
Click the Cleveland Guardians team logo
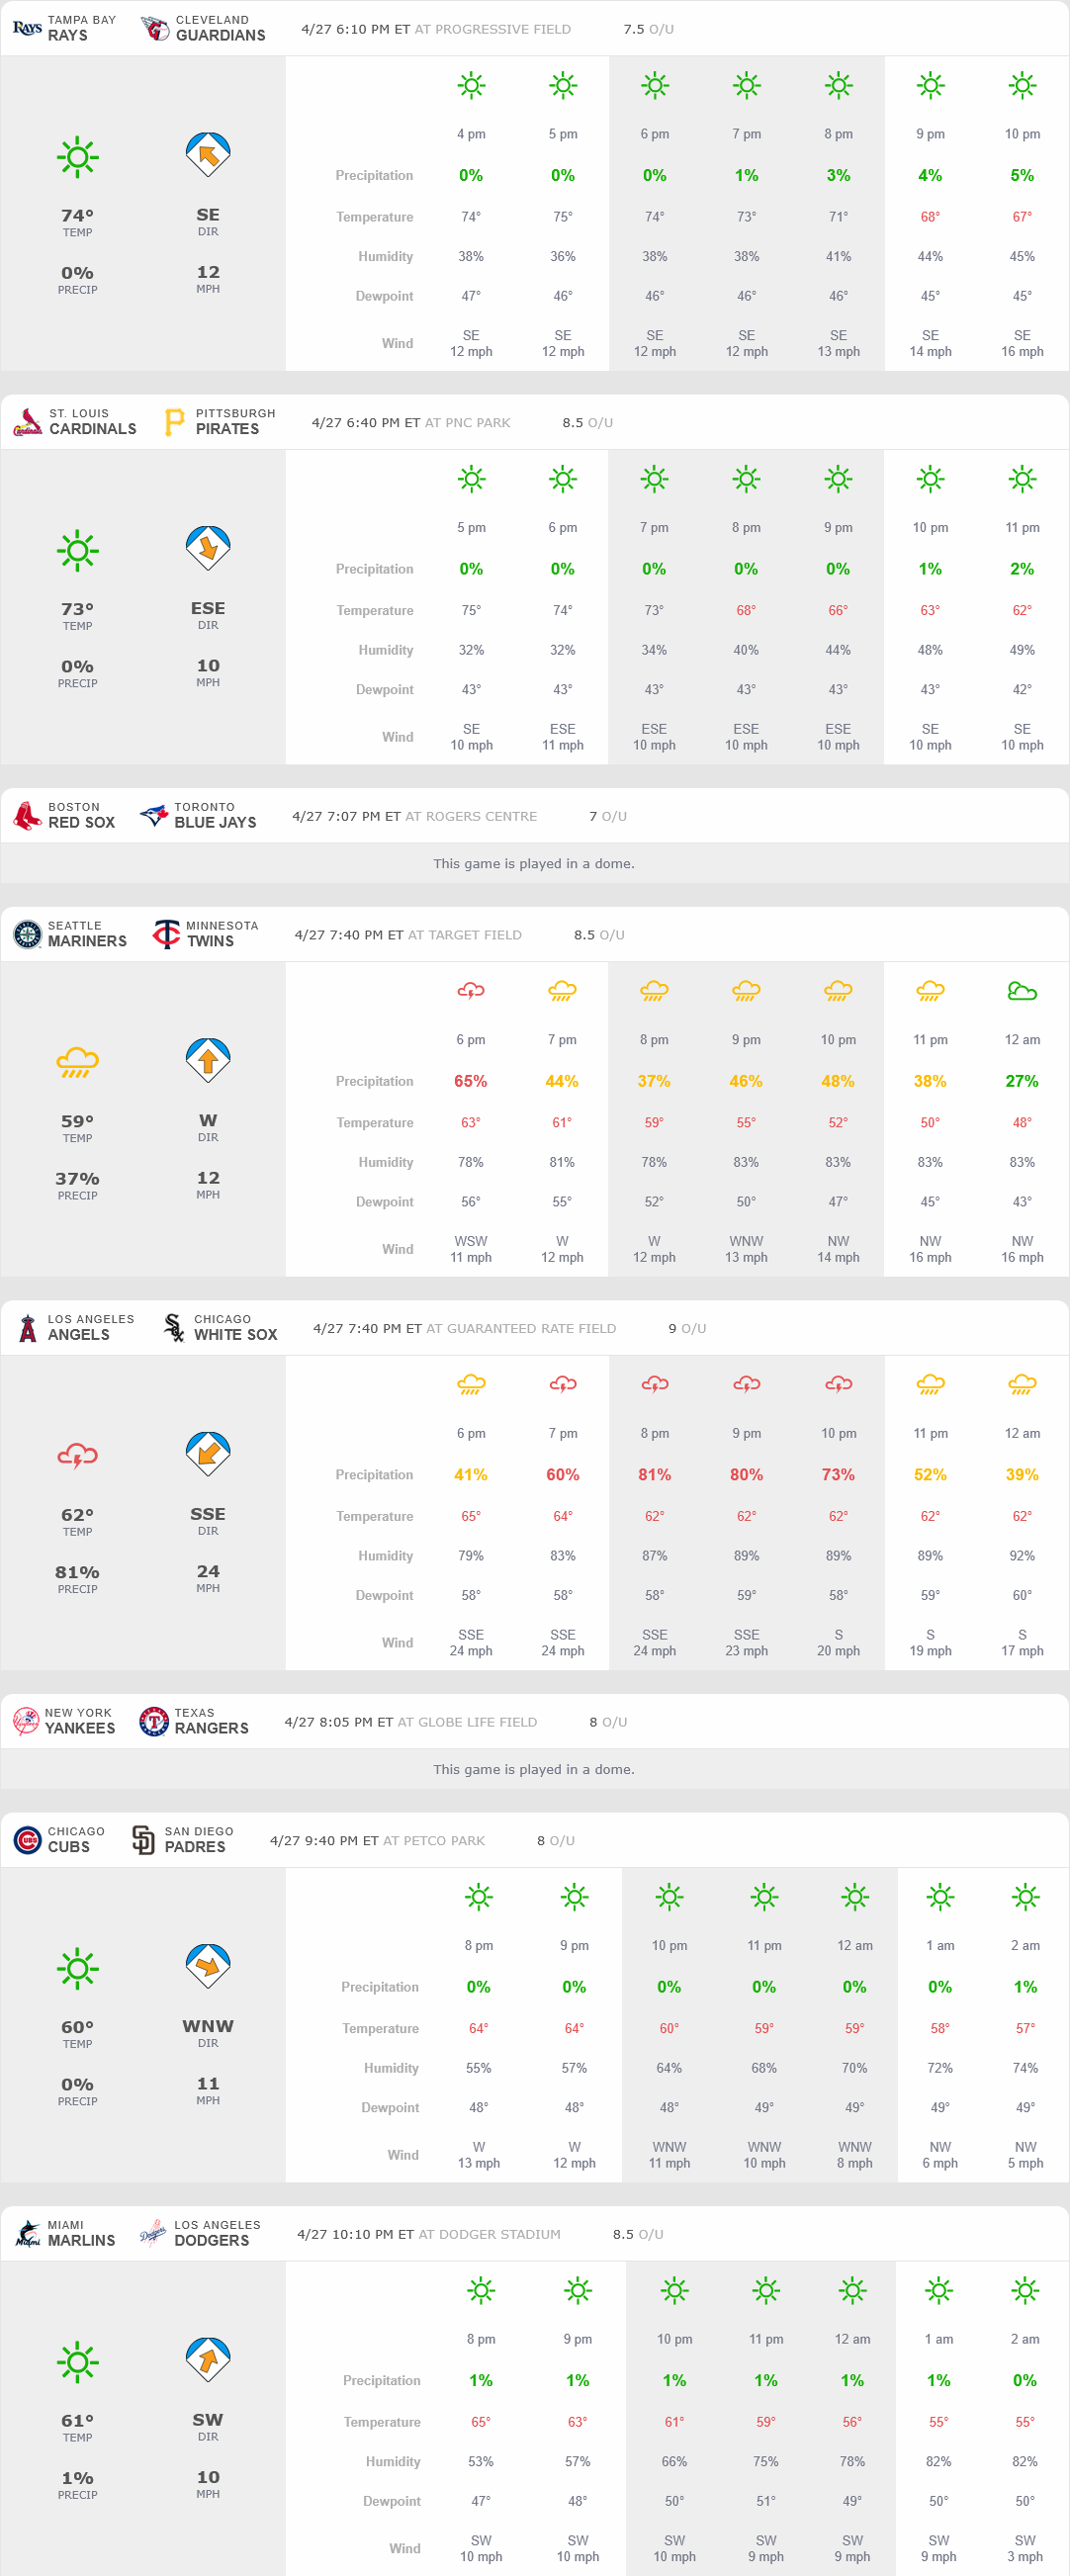pyautogui.click(x=155, y=28)
